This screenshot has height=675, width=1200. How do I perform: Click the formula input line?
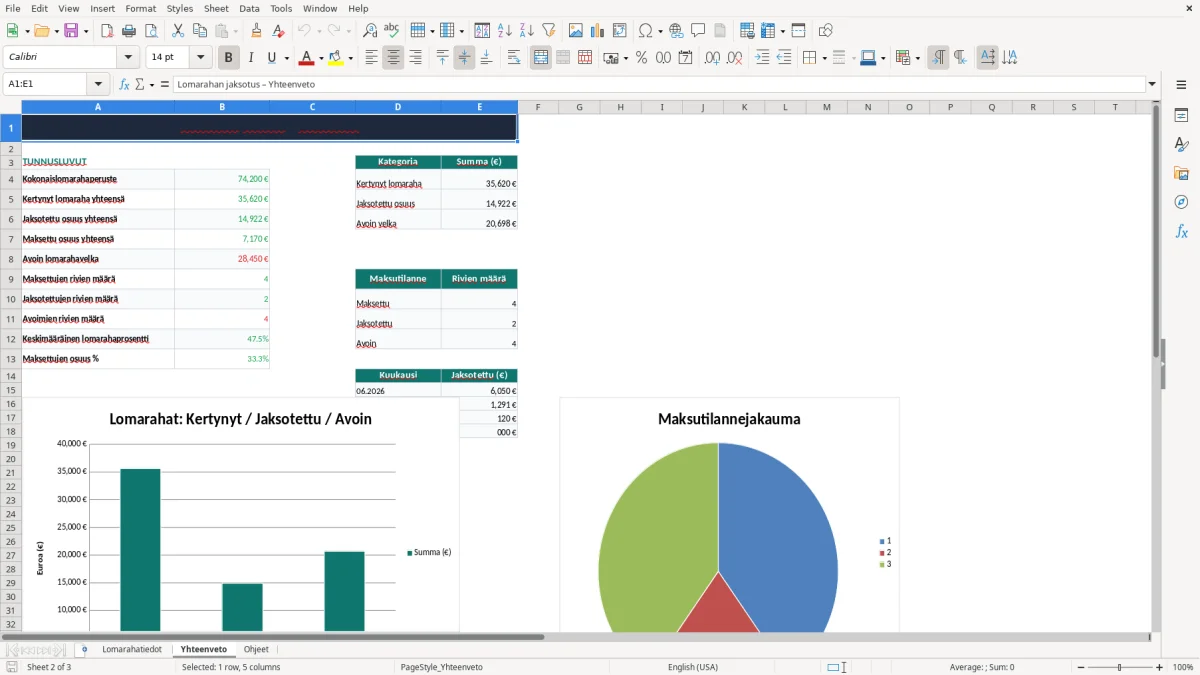click(659, 85)
